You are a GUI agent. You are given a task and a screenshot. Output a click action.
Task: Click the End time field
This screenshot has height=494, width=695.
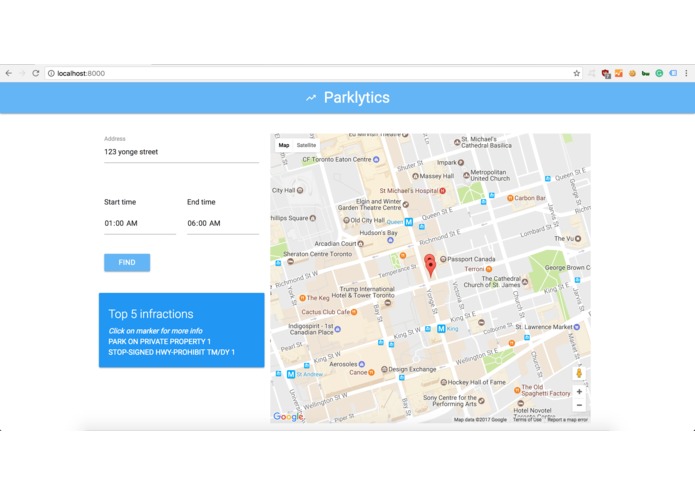[x=223, y=223]
